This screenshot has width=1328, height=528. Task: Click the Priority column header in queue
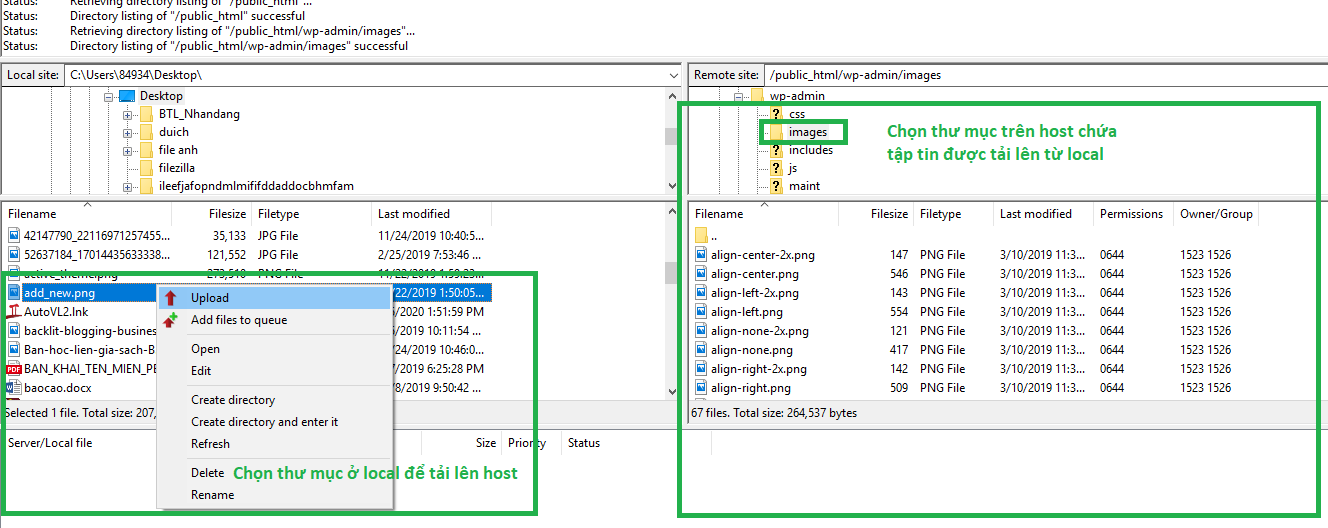click(x=530, y=443)
